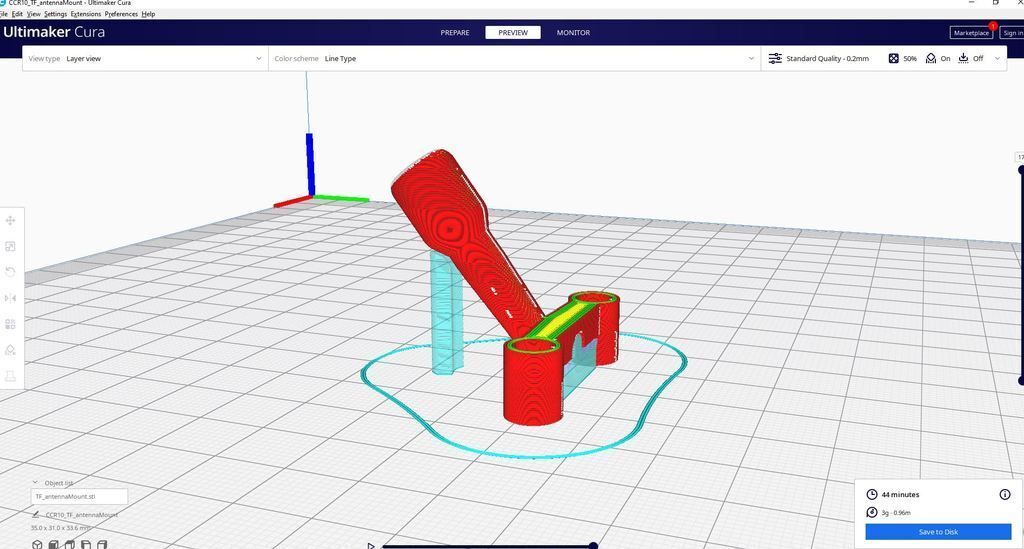Image resolution: width=1024 pixels, height=549 pixels.
Task: Select TF_antennaMount.stl in object list
Action: (79, 497)
